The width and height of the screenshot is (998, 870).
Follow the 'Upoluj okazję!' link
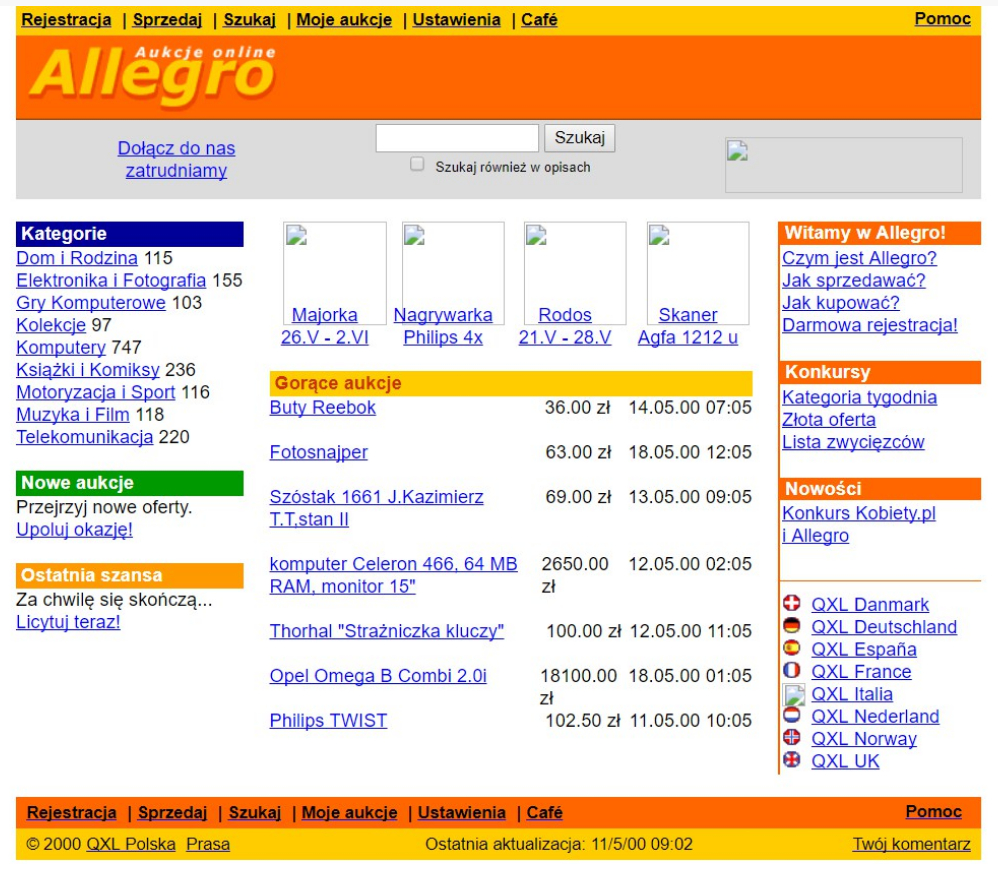[74, 529]
